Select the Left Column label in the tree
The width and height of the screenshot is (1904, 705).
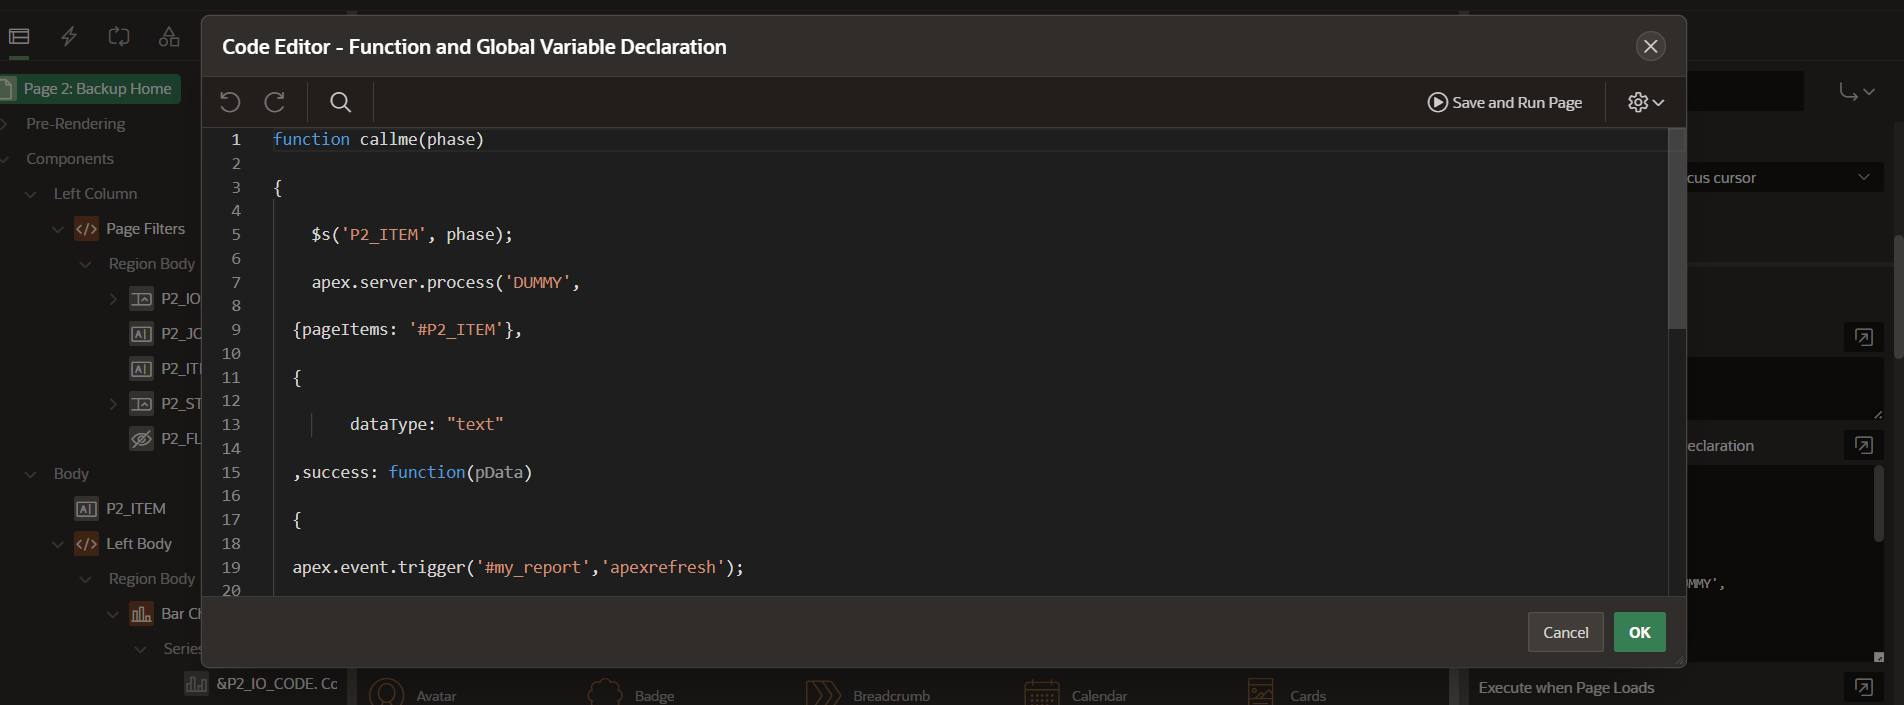click(x=95, y=194)
